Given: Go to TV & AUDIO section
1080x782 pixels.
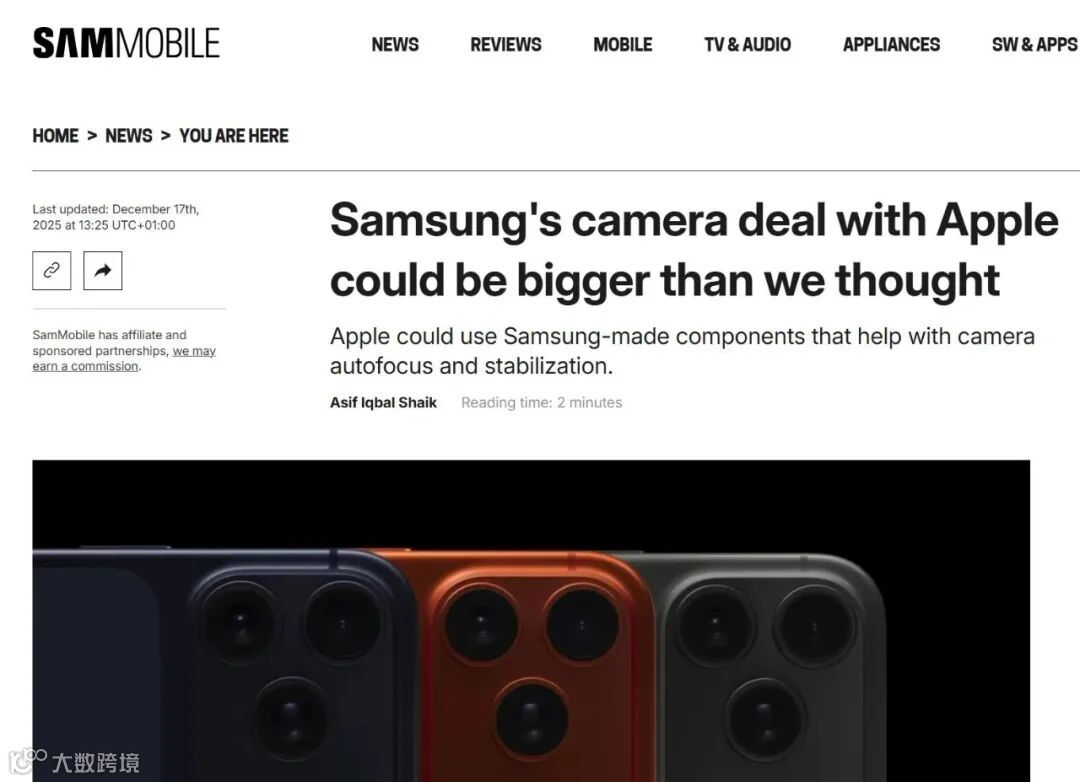Looking at the screenshot, I should click(x=747, y=45).
